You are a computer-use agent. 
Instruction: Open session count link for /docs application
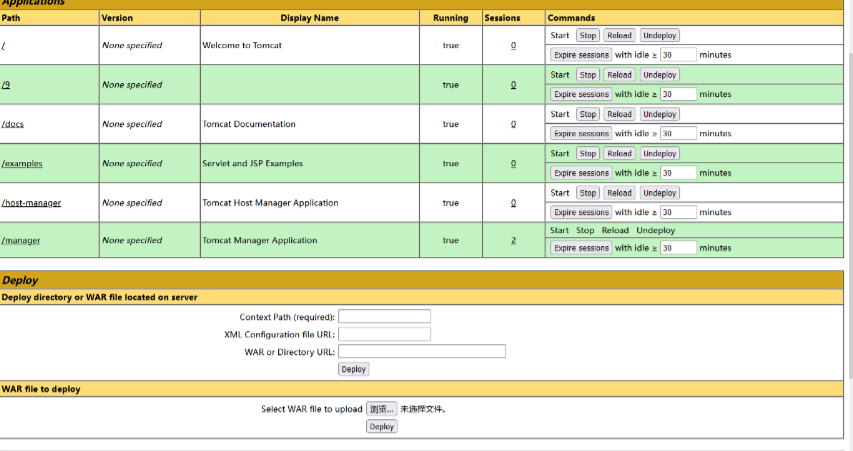[514, 124]
